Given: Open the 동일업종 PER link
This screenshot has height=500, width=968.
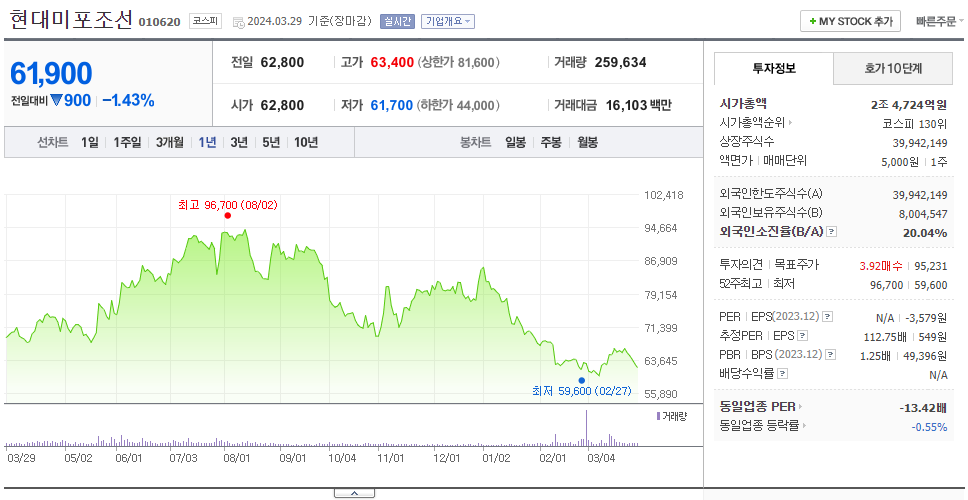Looking at the screenshot, I should [761, 407].
